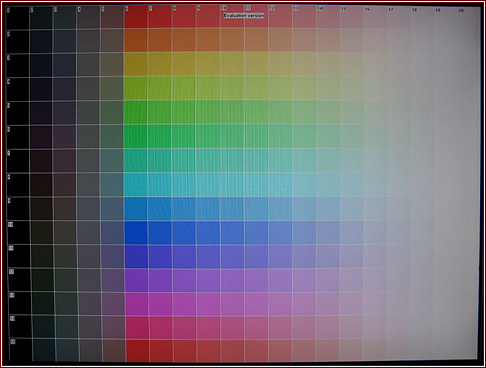Screen dimensions: 486x368
Task: Choose the near-white swatch in column 20, row 1
Action: pos(469,18)
